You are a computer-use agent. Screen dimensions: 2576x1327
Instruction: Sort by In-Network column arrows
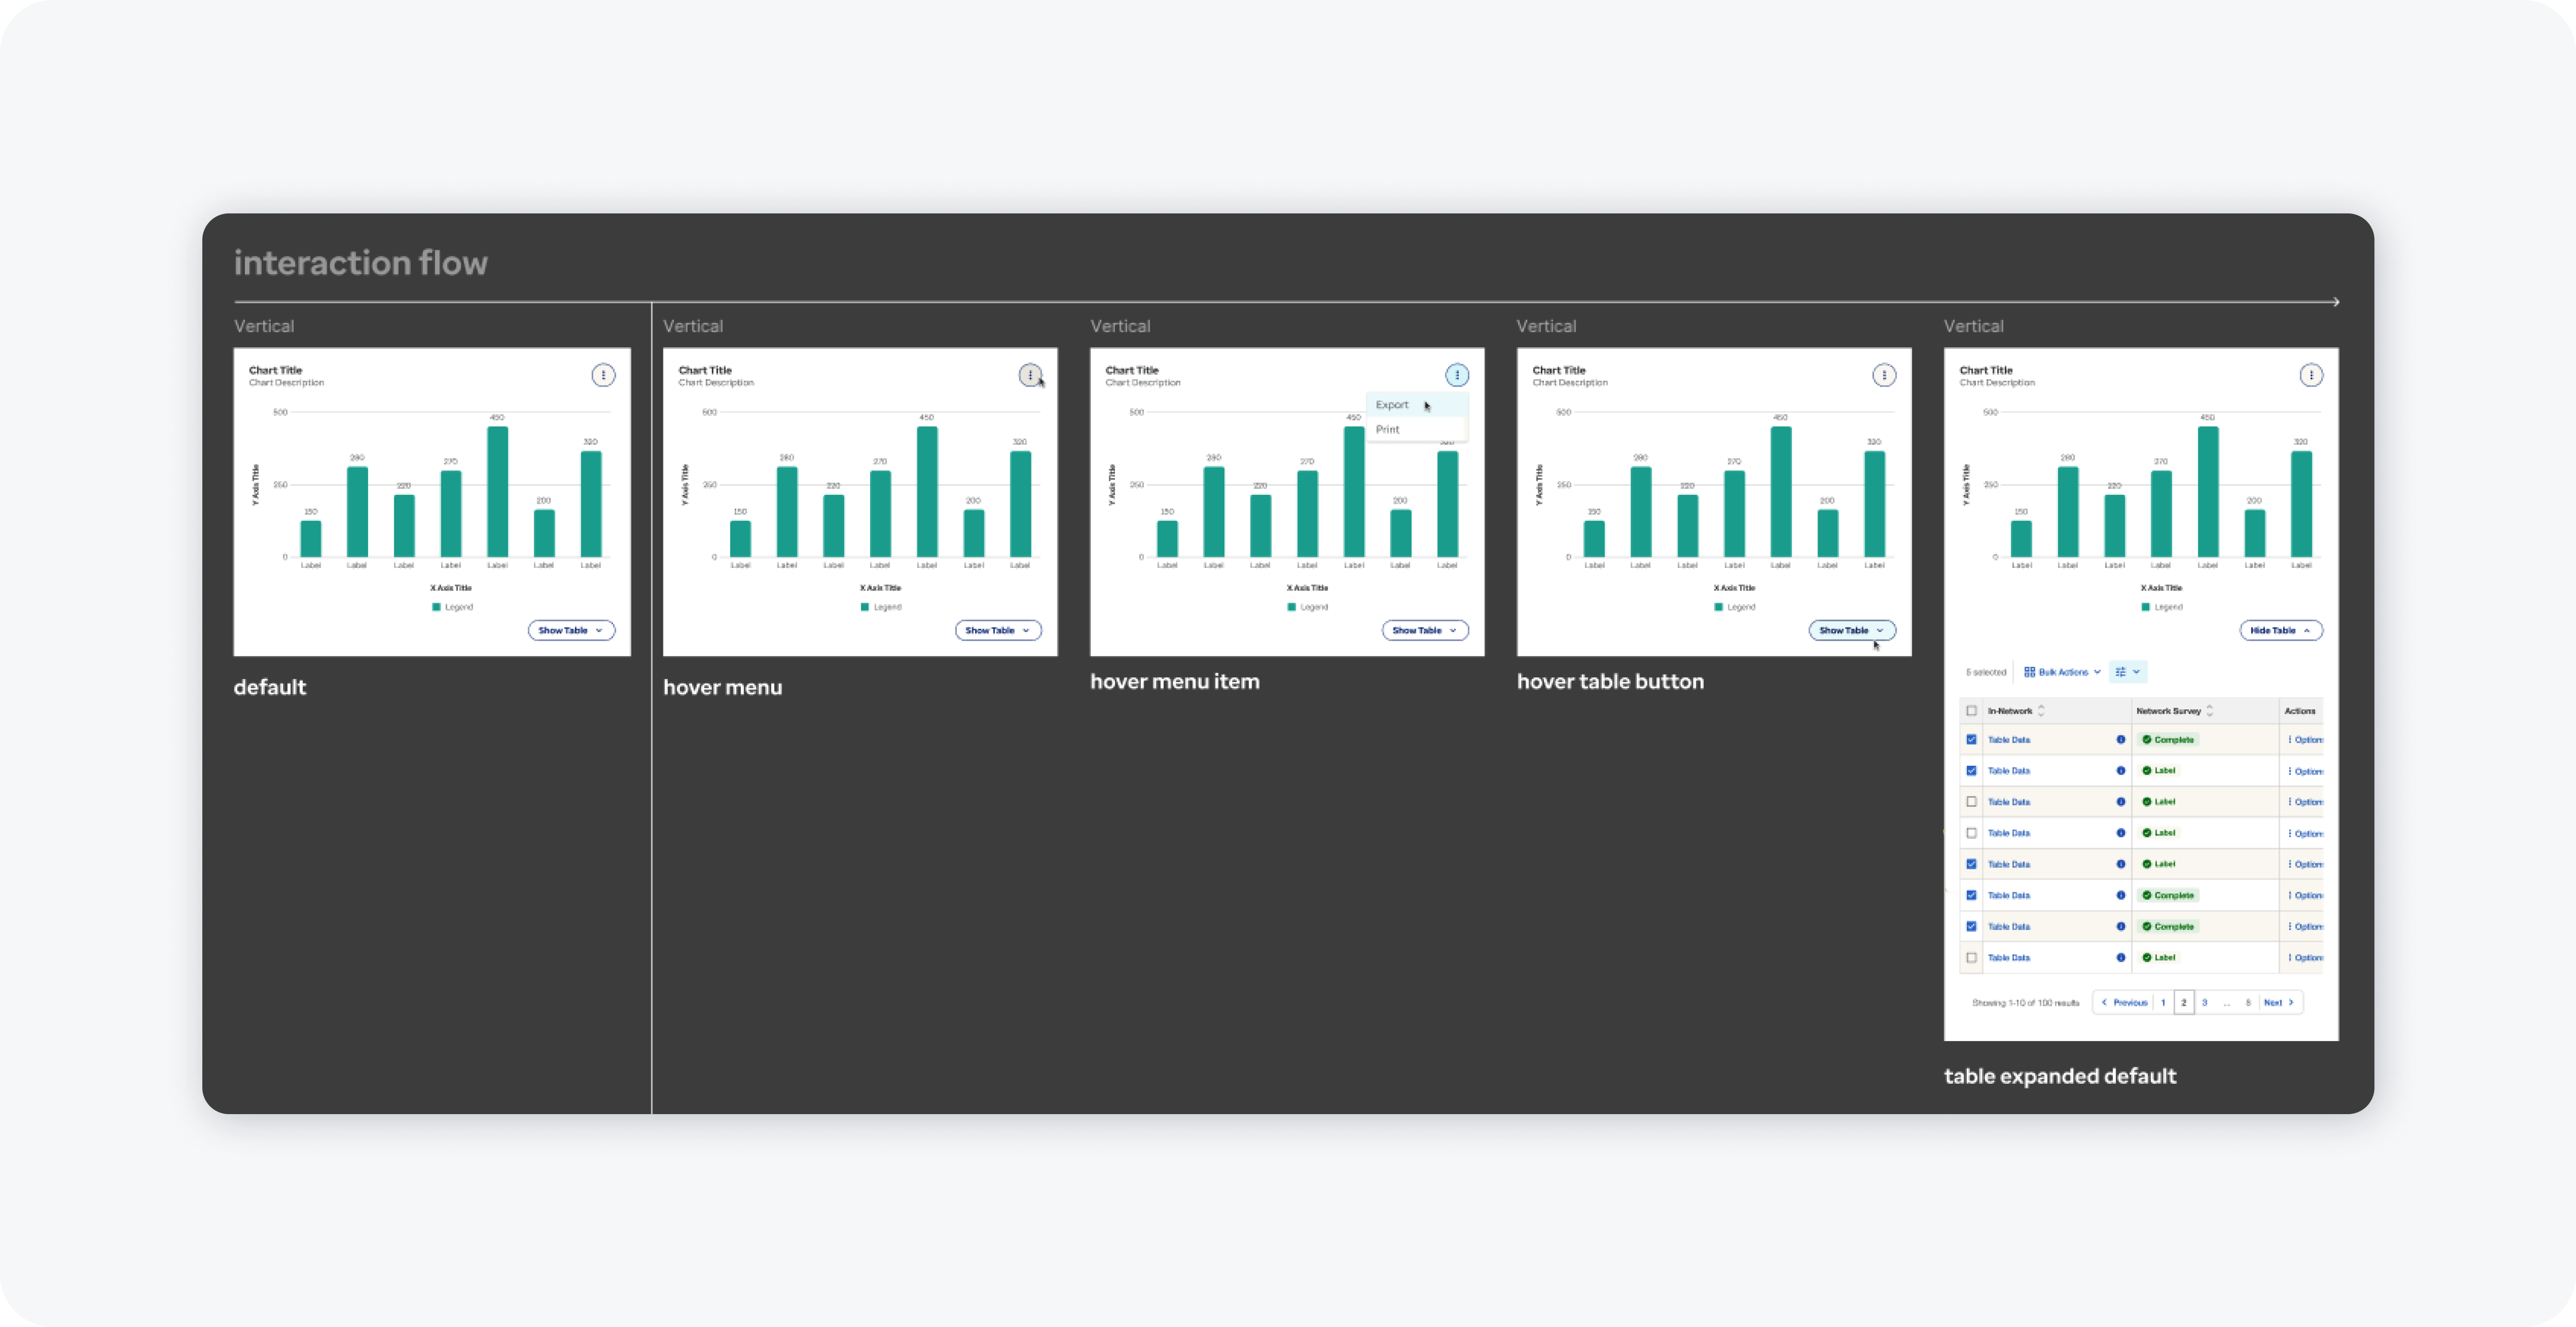click(x=2041, y=711)
